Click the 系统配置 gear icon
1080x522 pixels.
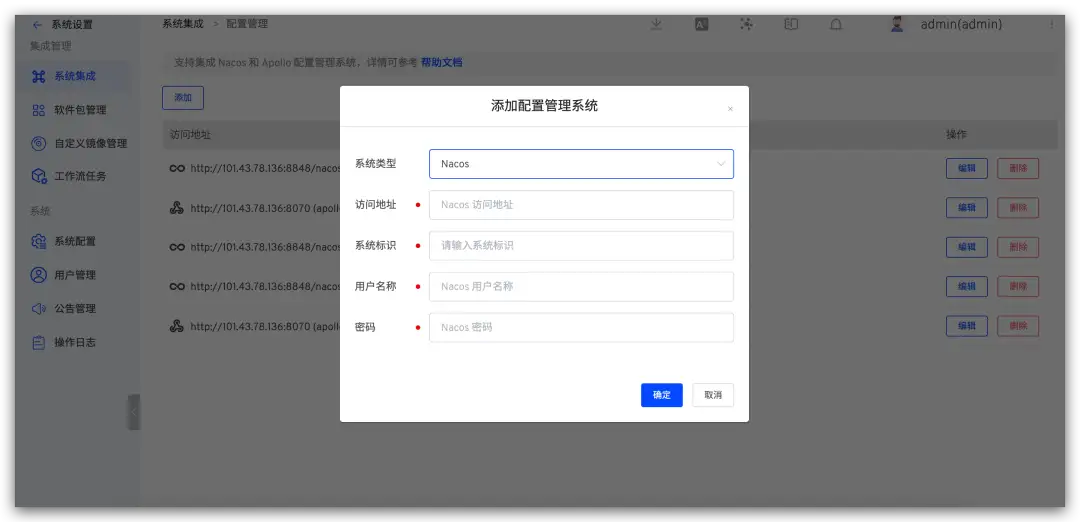(x=39, y=242)
